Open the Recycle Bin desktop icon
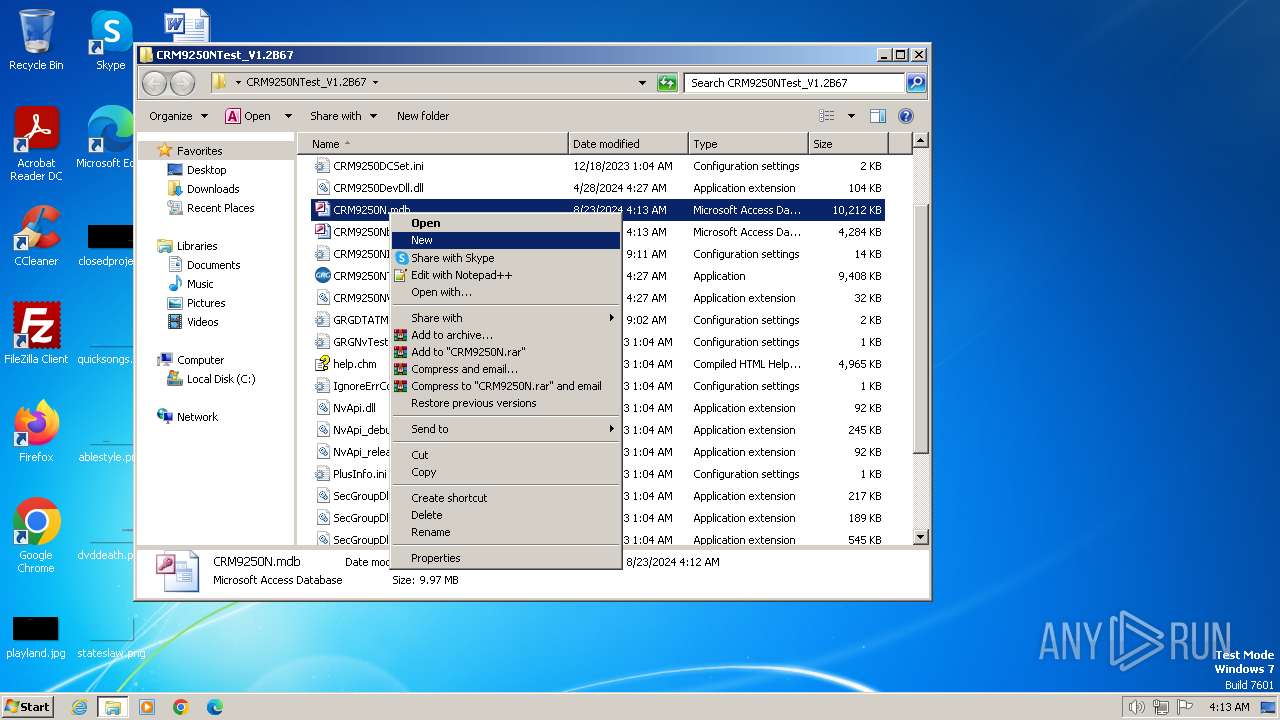 (x=36, y=40)
